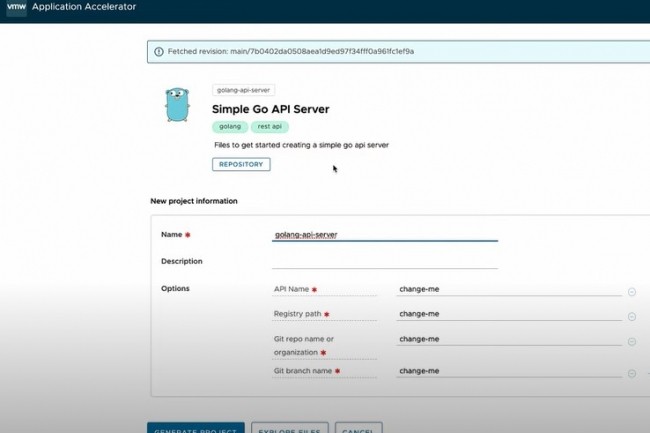
Task: Click the Application Accelerator title
Action: (84, 7)
